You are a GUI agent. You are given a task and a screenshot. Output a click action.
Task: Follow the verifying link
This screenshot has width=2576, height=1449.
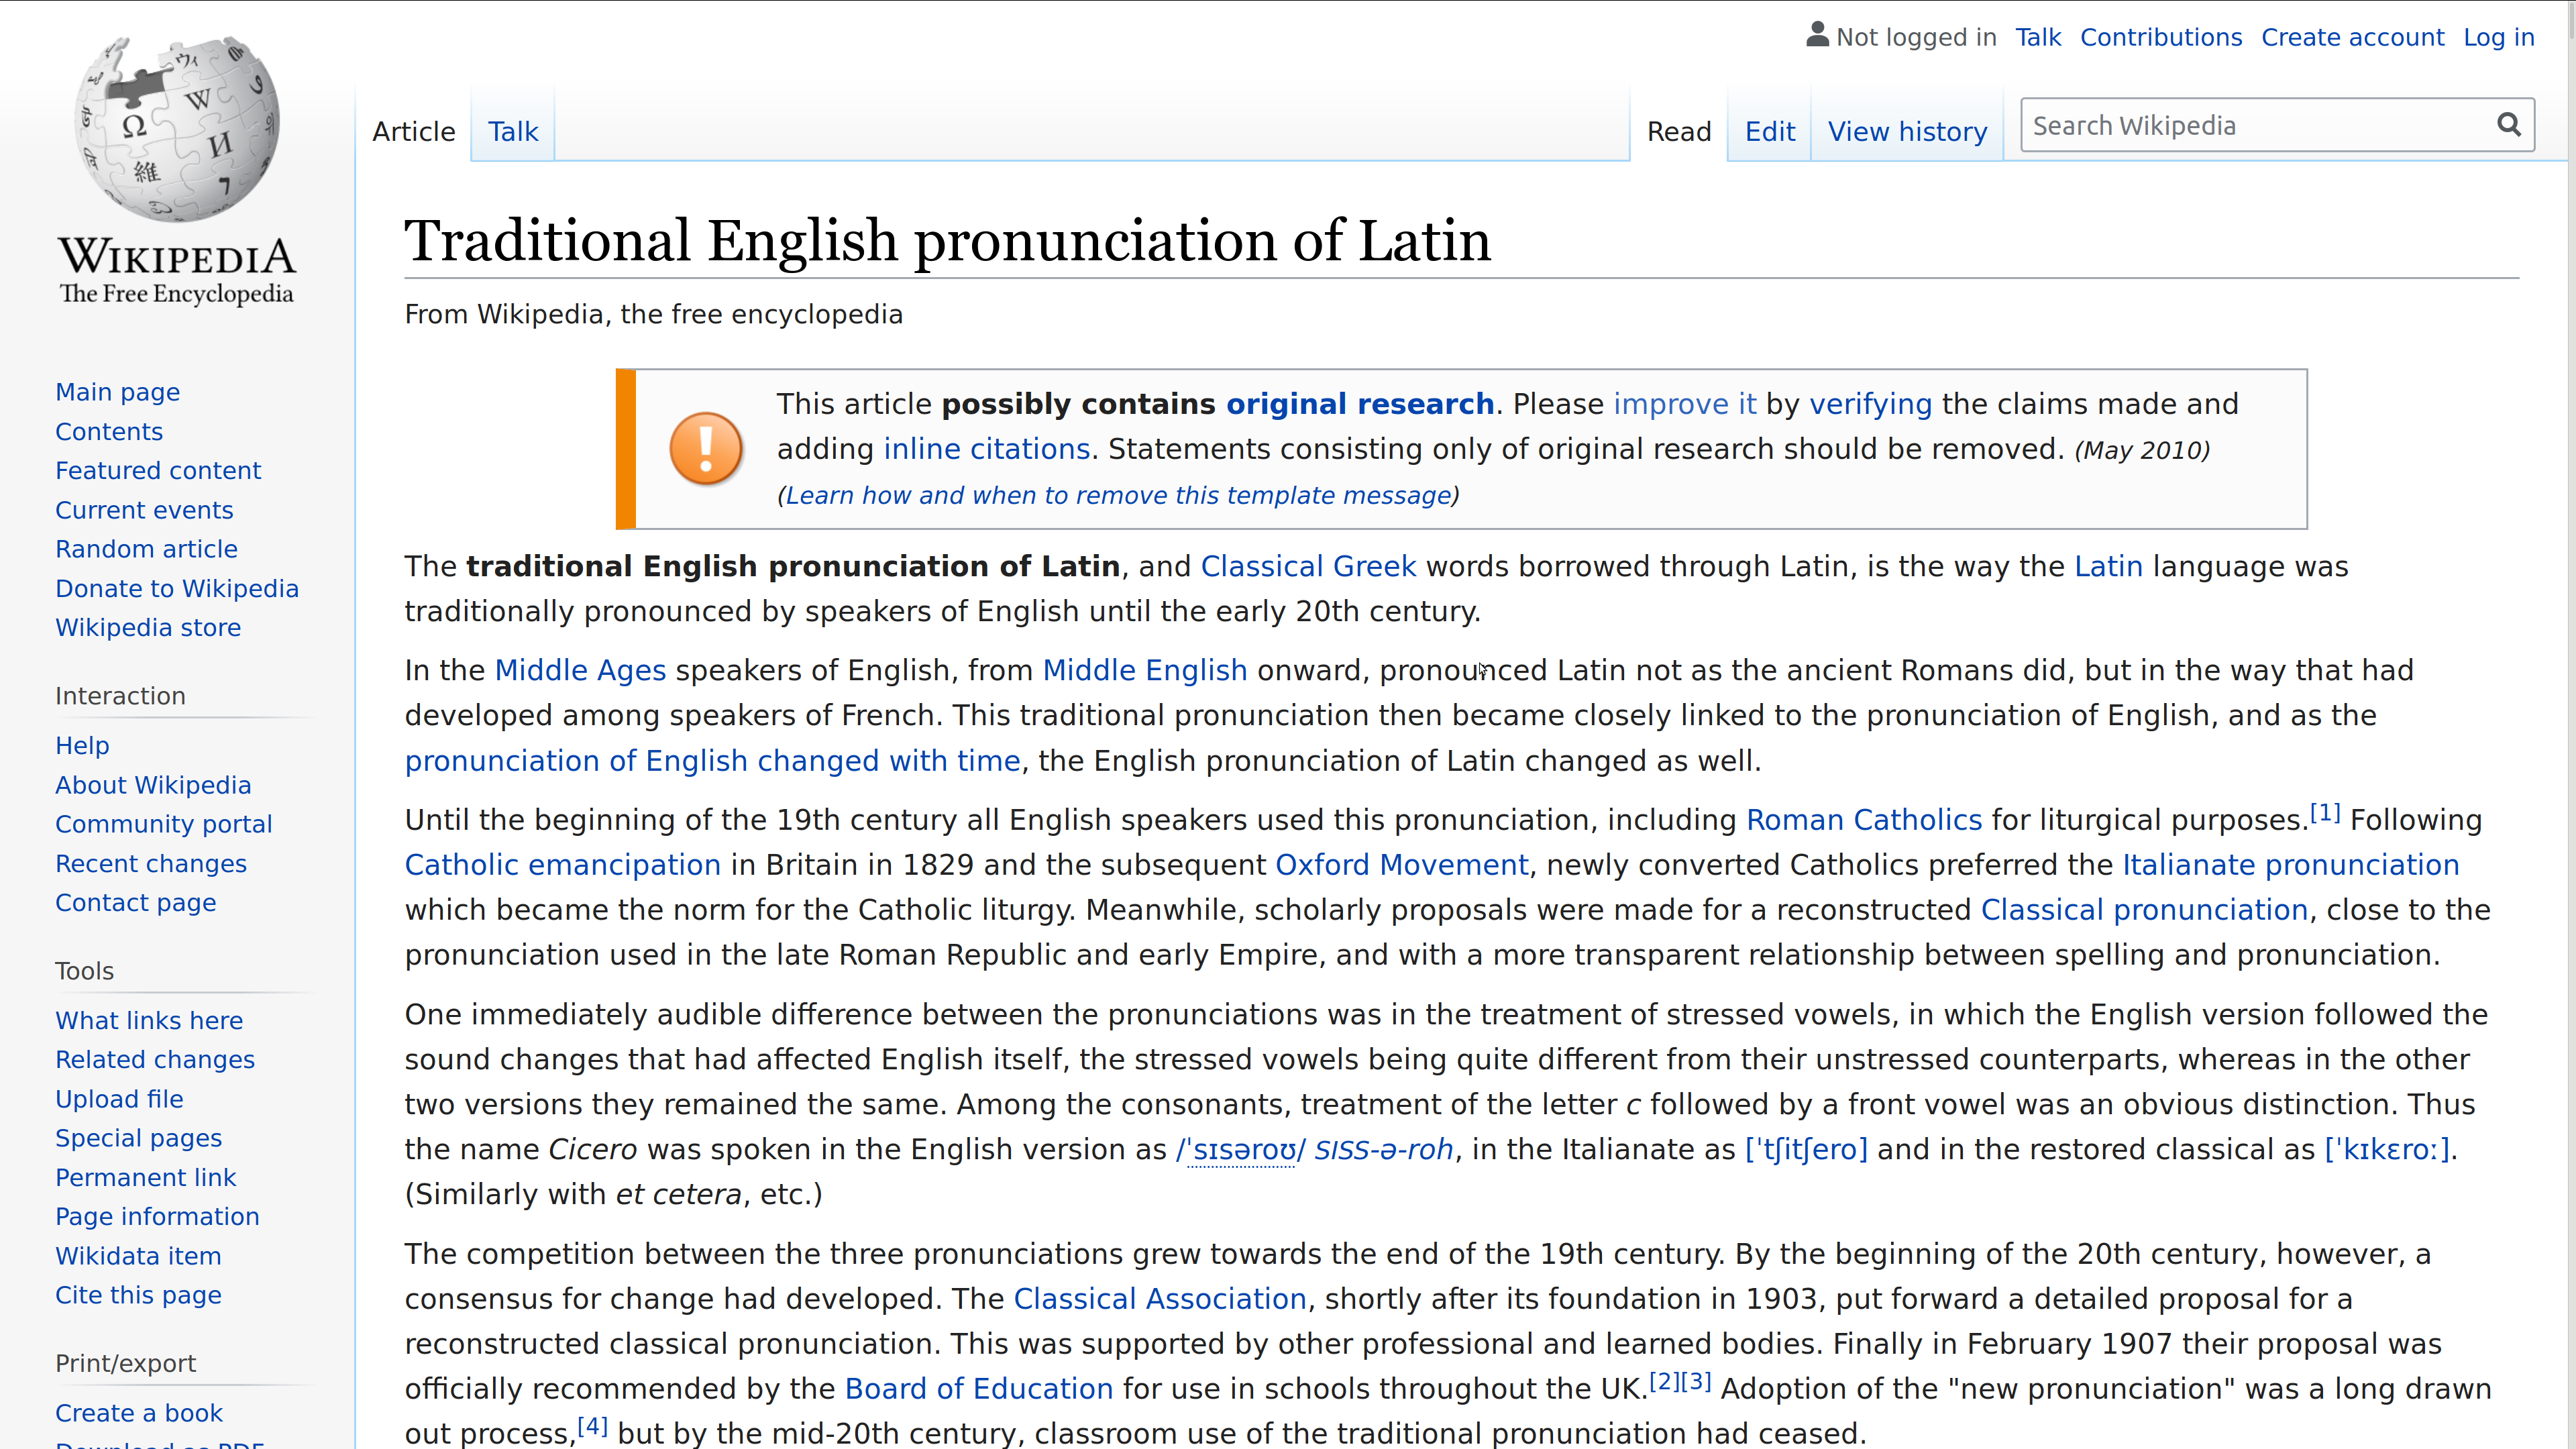(x=1870, y=404)
